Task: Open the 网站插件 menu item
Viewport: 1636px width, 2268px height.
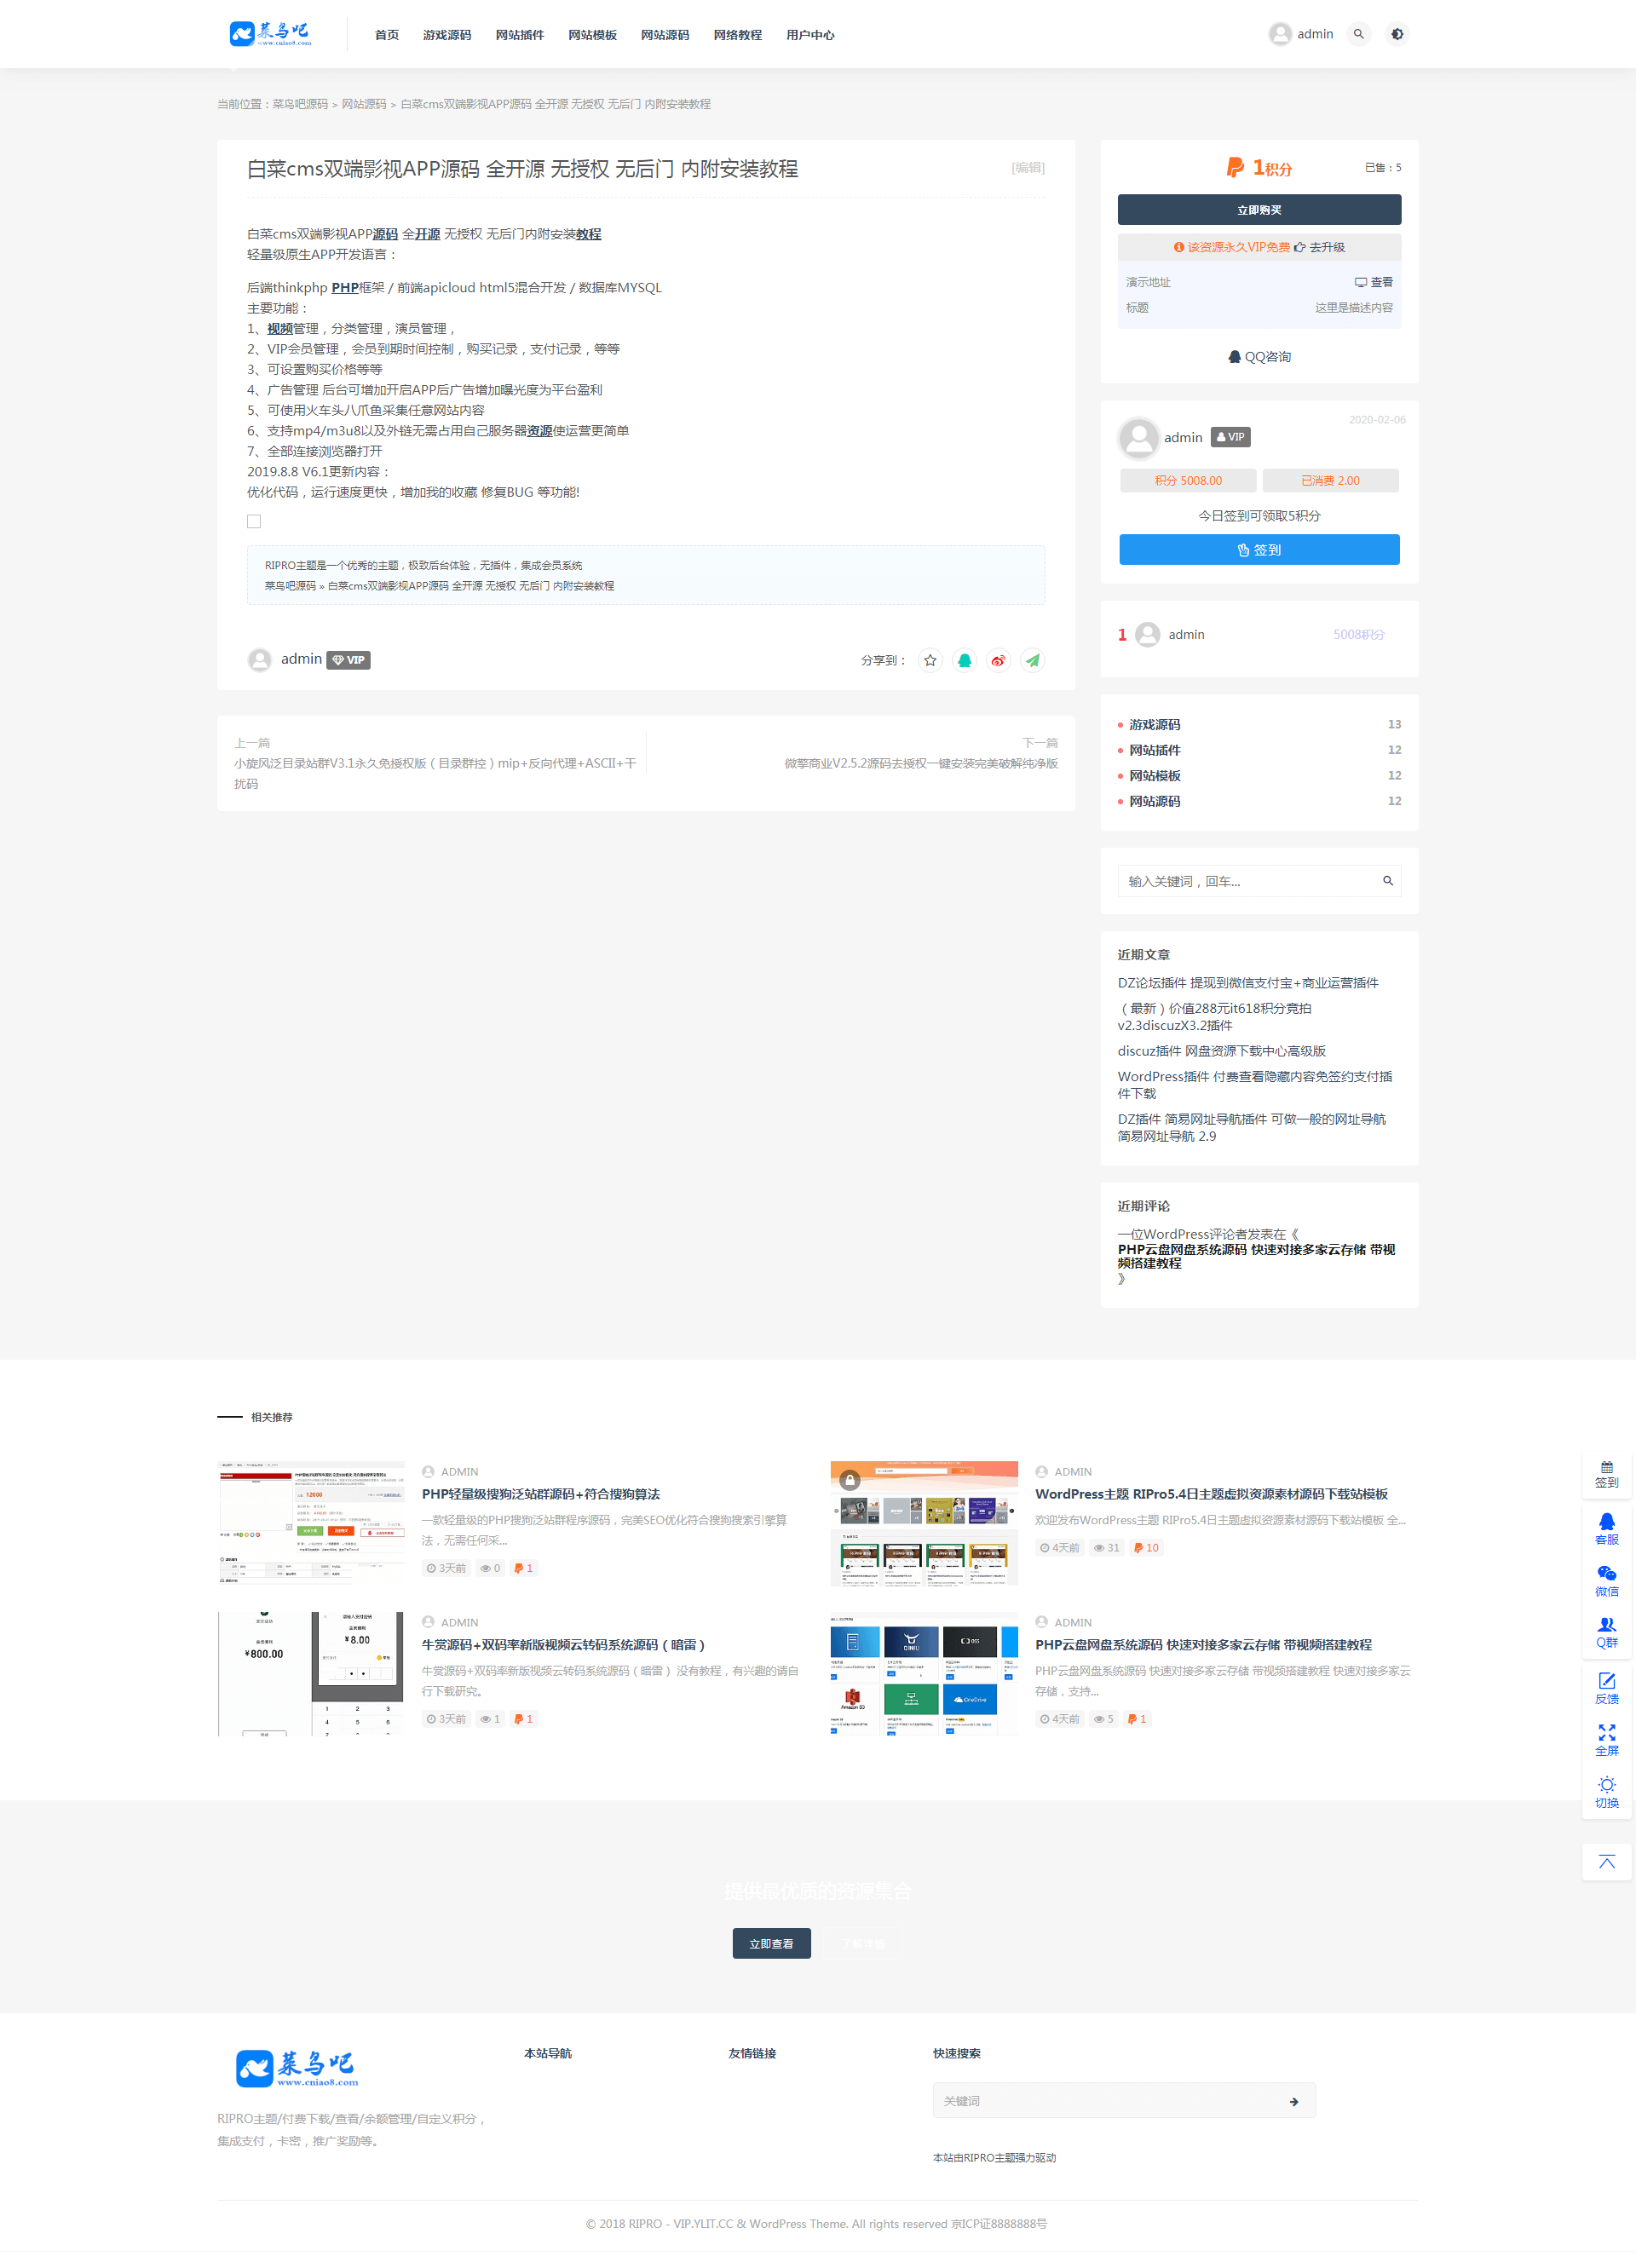Action: (x=520, y=35)
